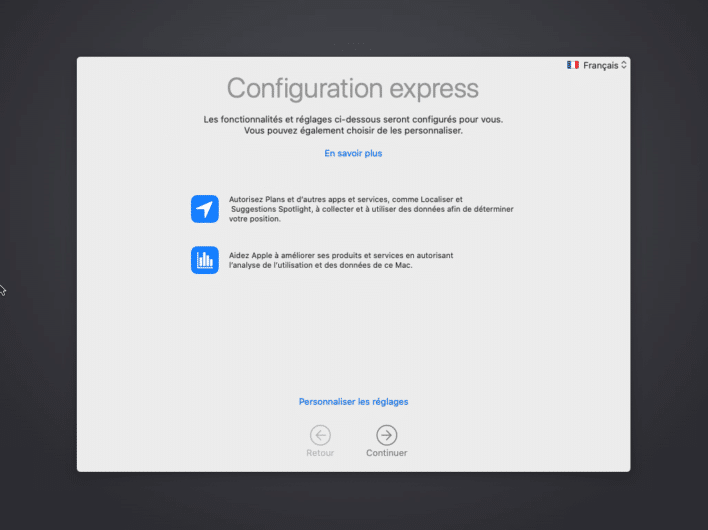
Task: Click the text starting with Autorisez Plans
Action: [x=345, y=200]
